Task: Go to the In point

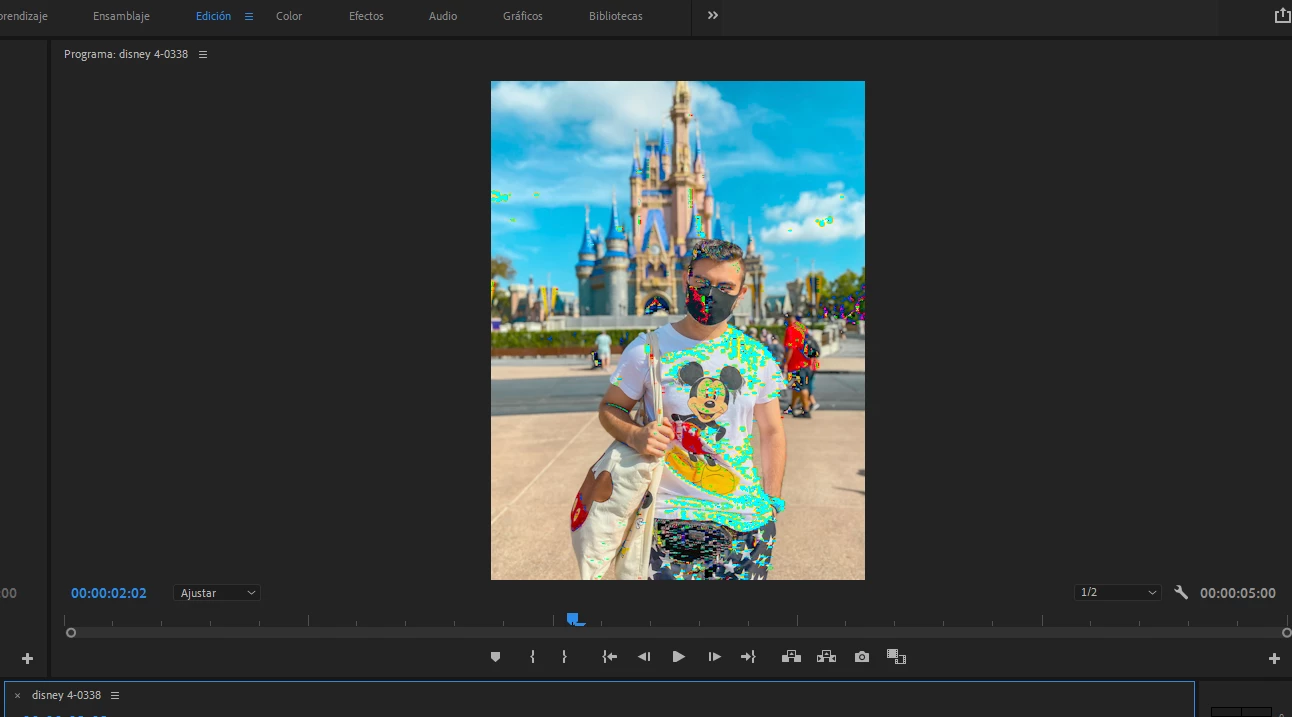Action: 609,657
